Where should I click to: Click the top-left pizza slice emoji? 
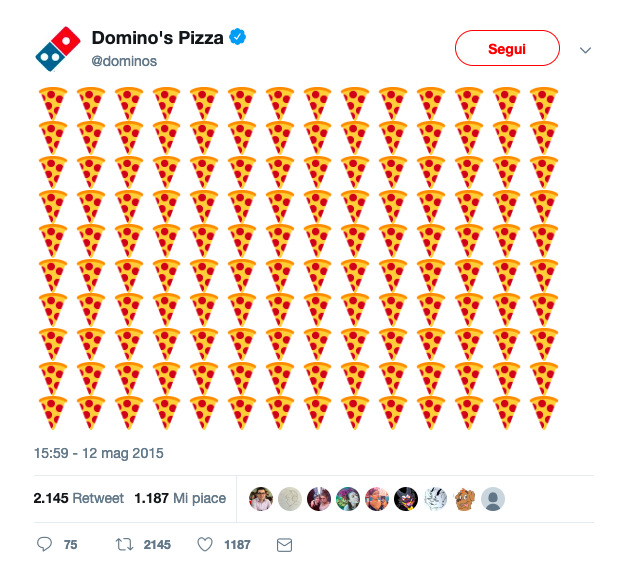point(53,103)
